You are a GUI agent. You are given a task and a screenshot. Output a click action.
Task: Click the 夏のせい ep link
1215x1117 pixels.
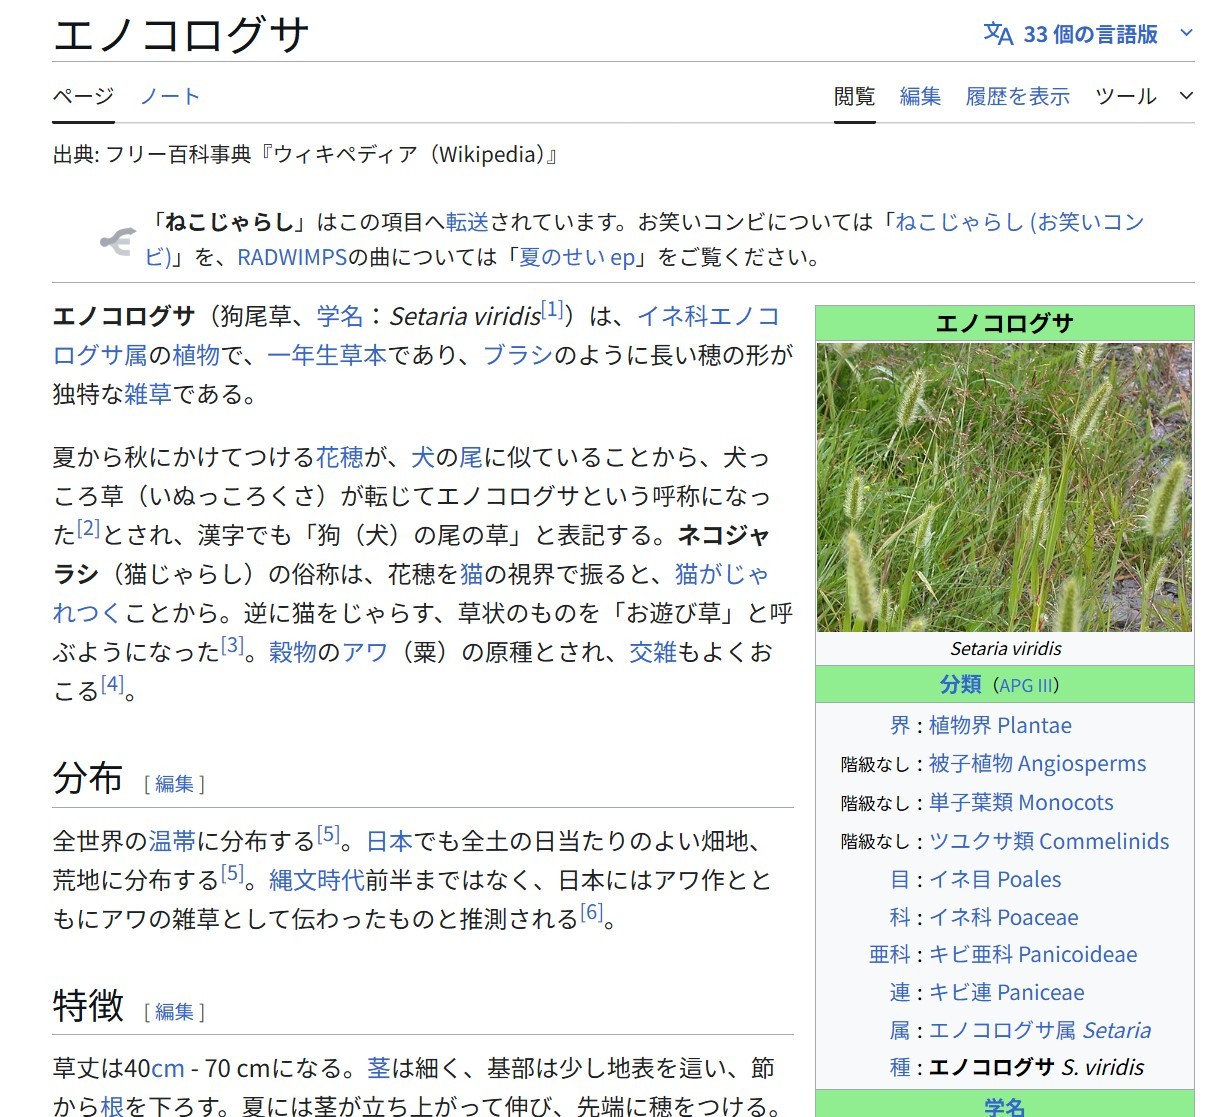[x=577, y=257]
